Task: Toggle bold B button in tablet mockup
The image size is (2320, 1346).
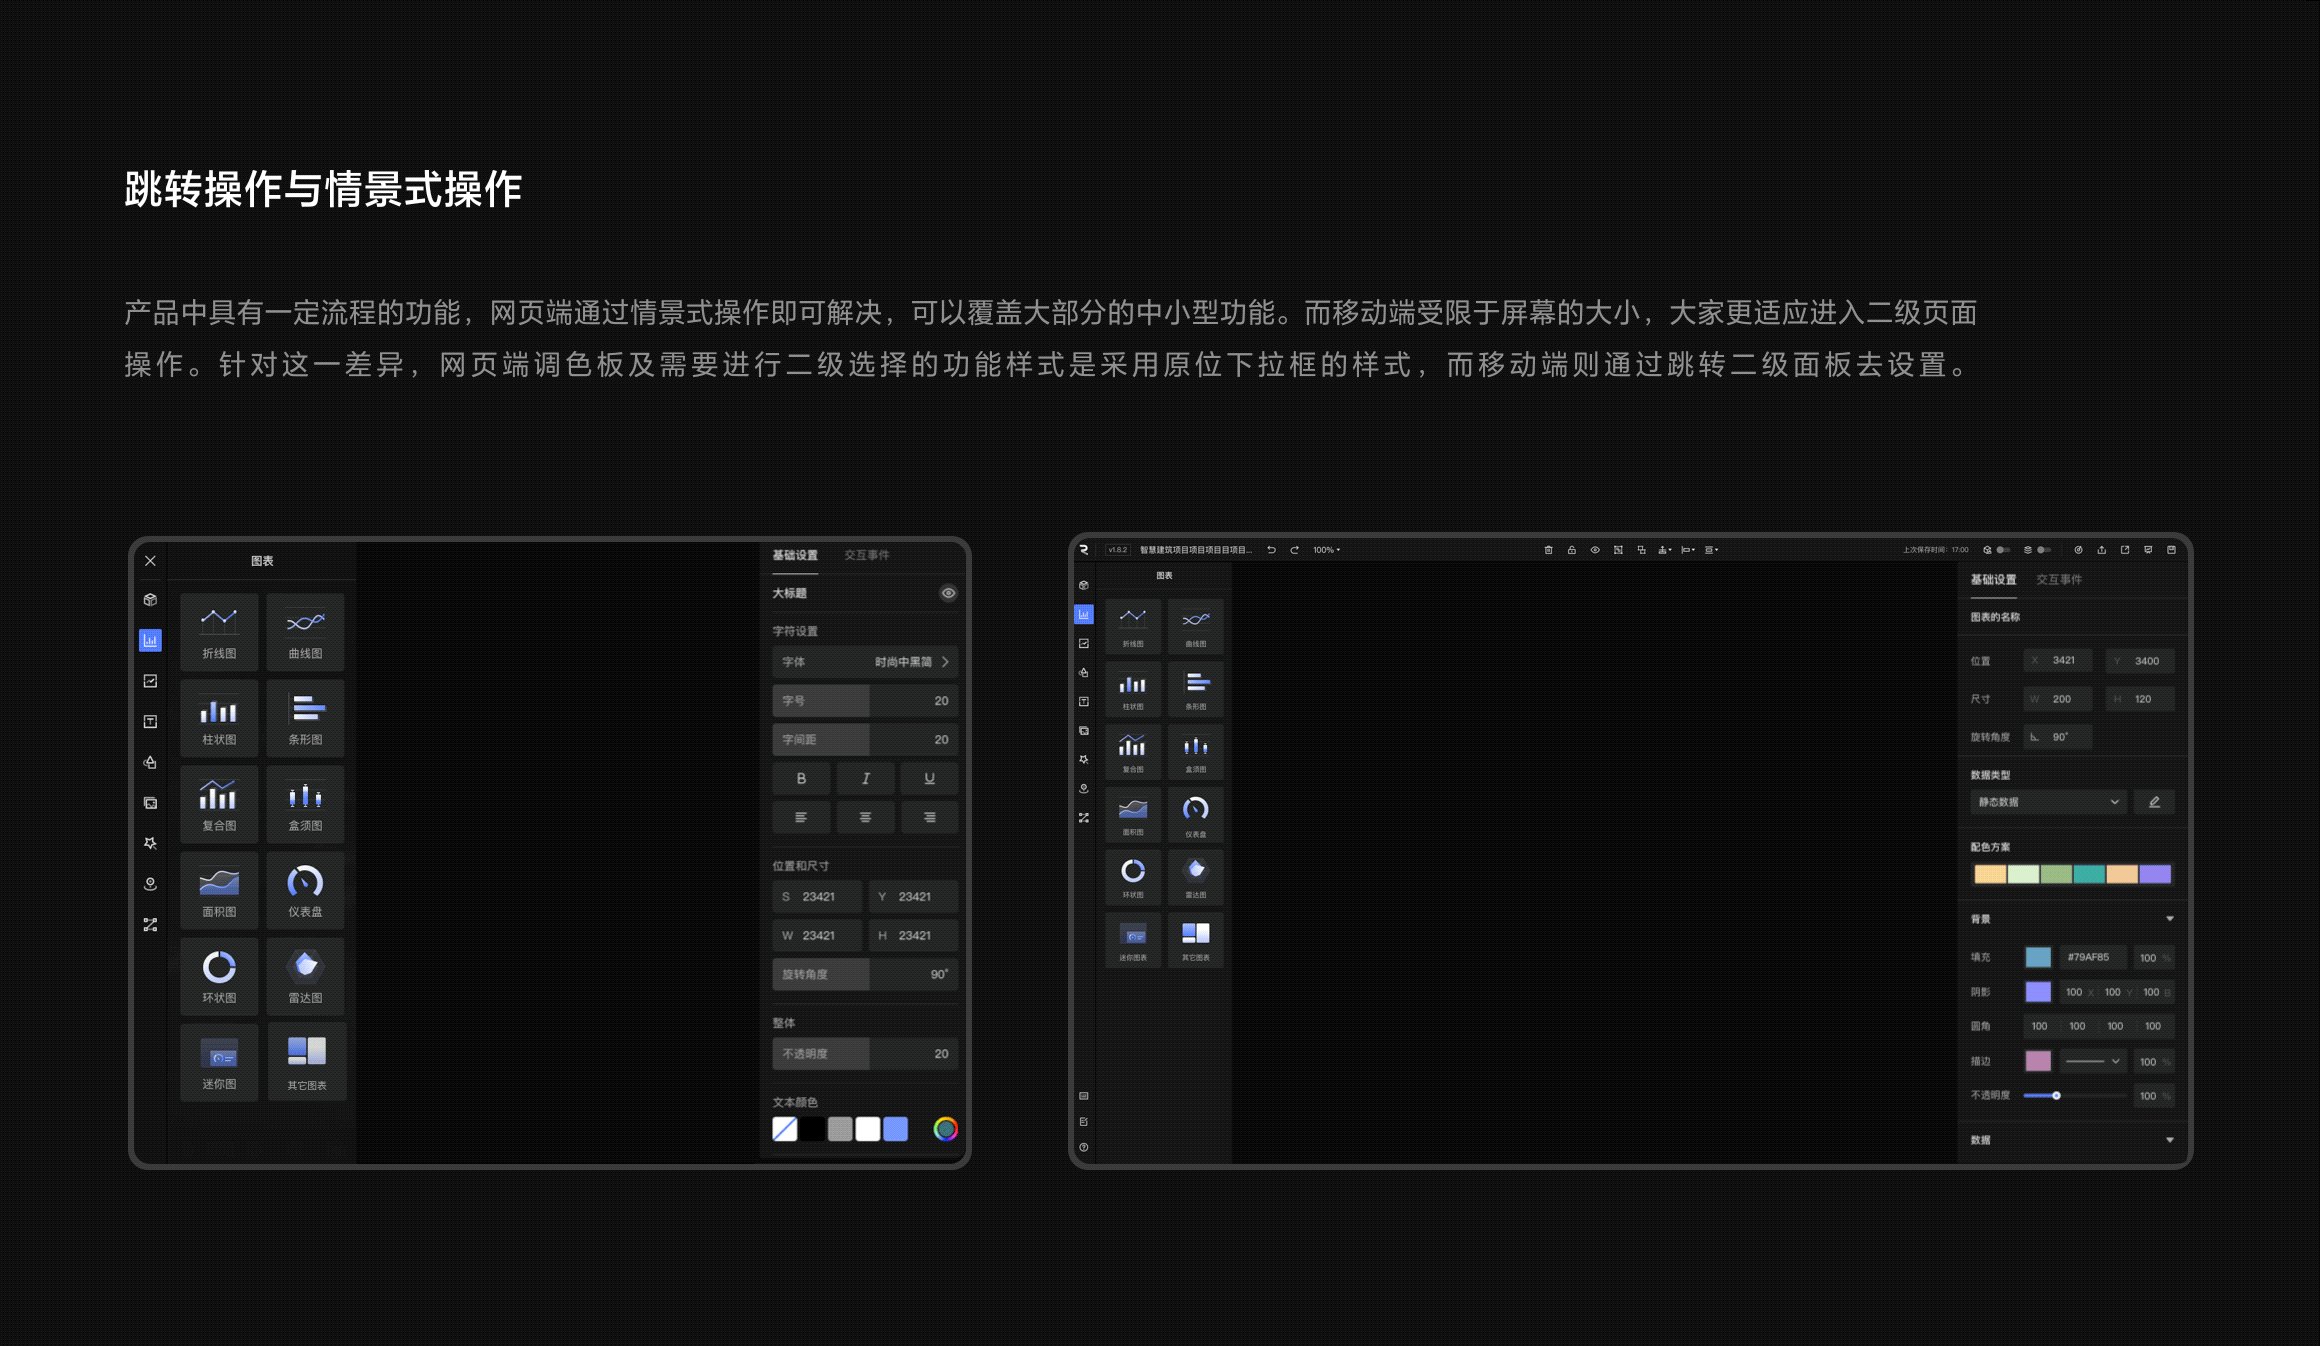Action: point(801,778)
